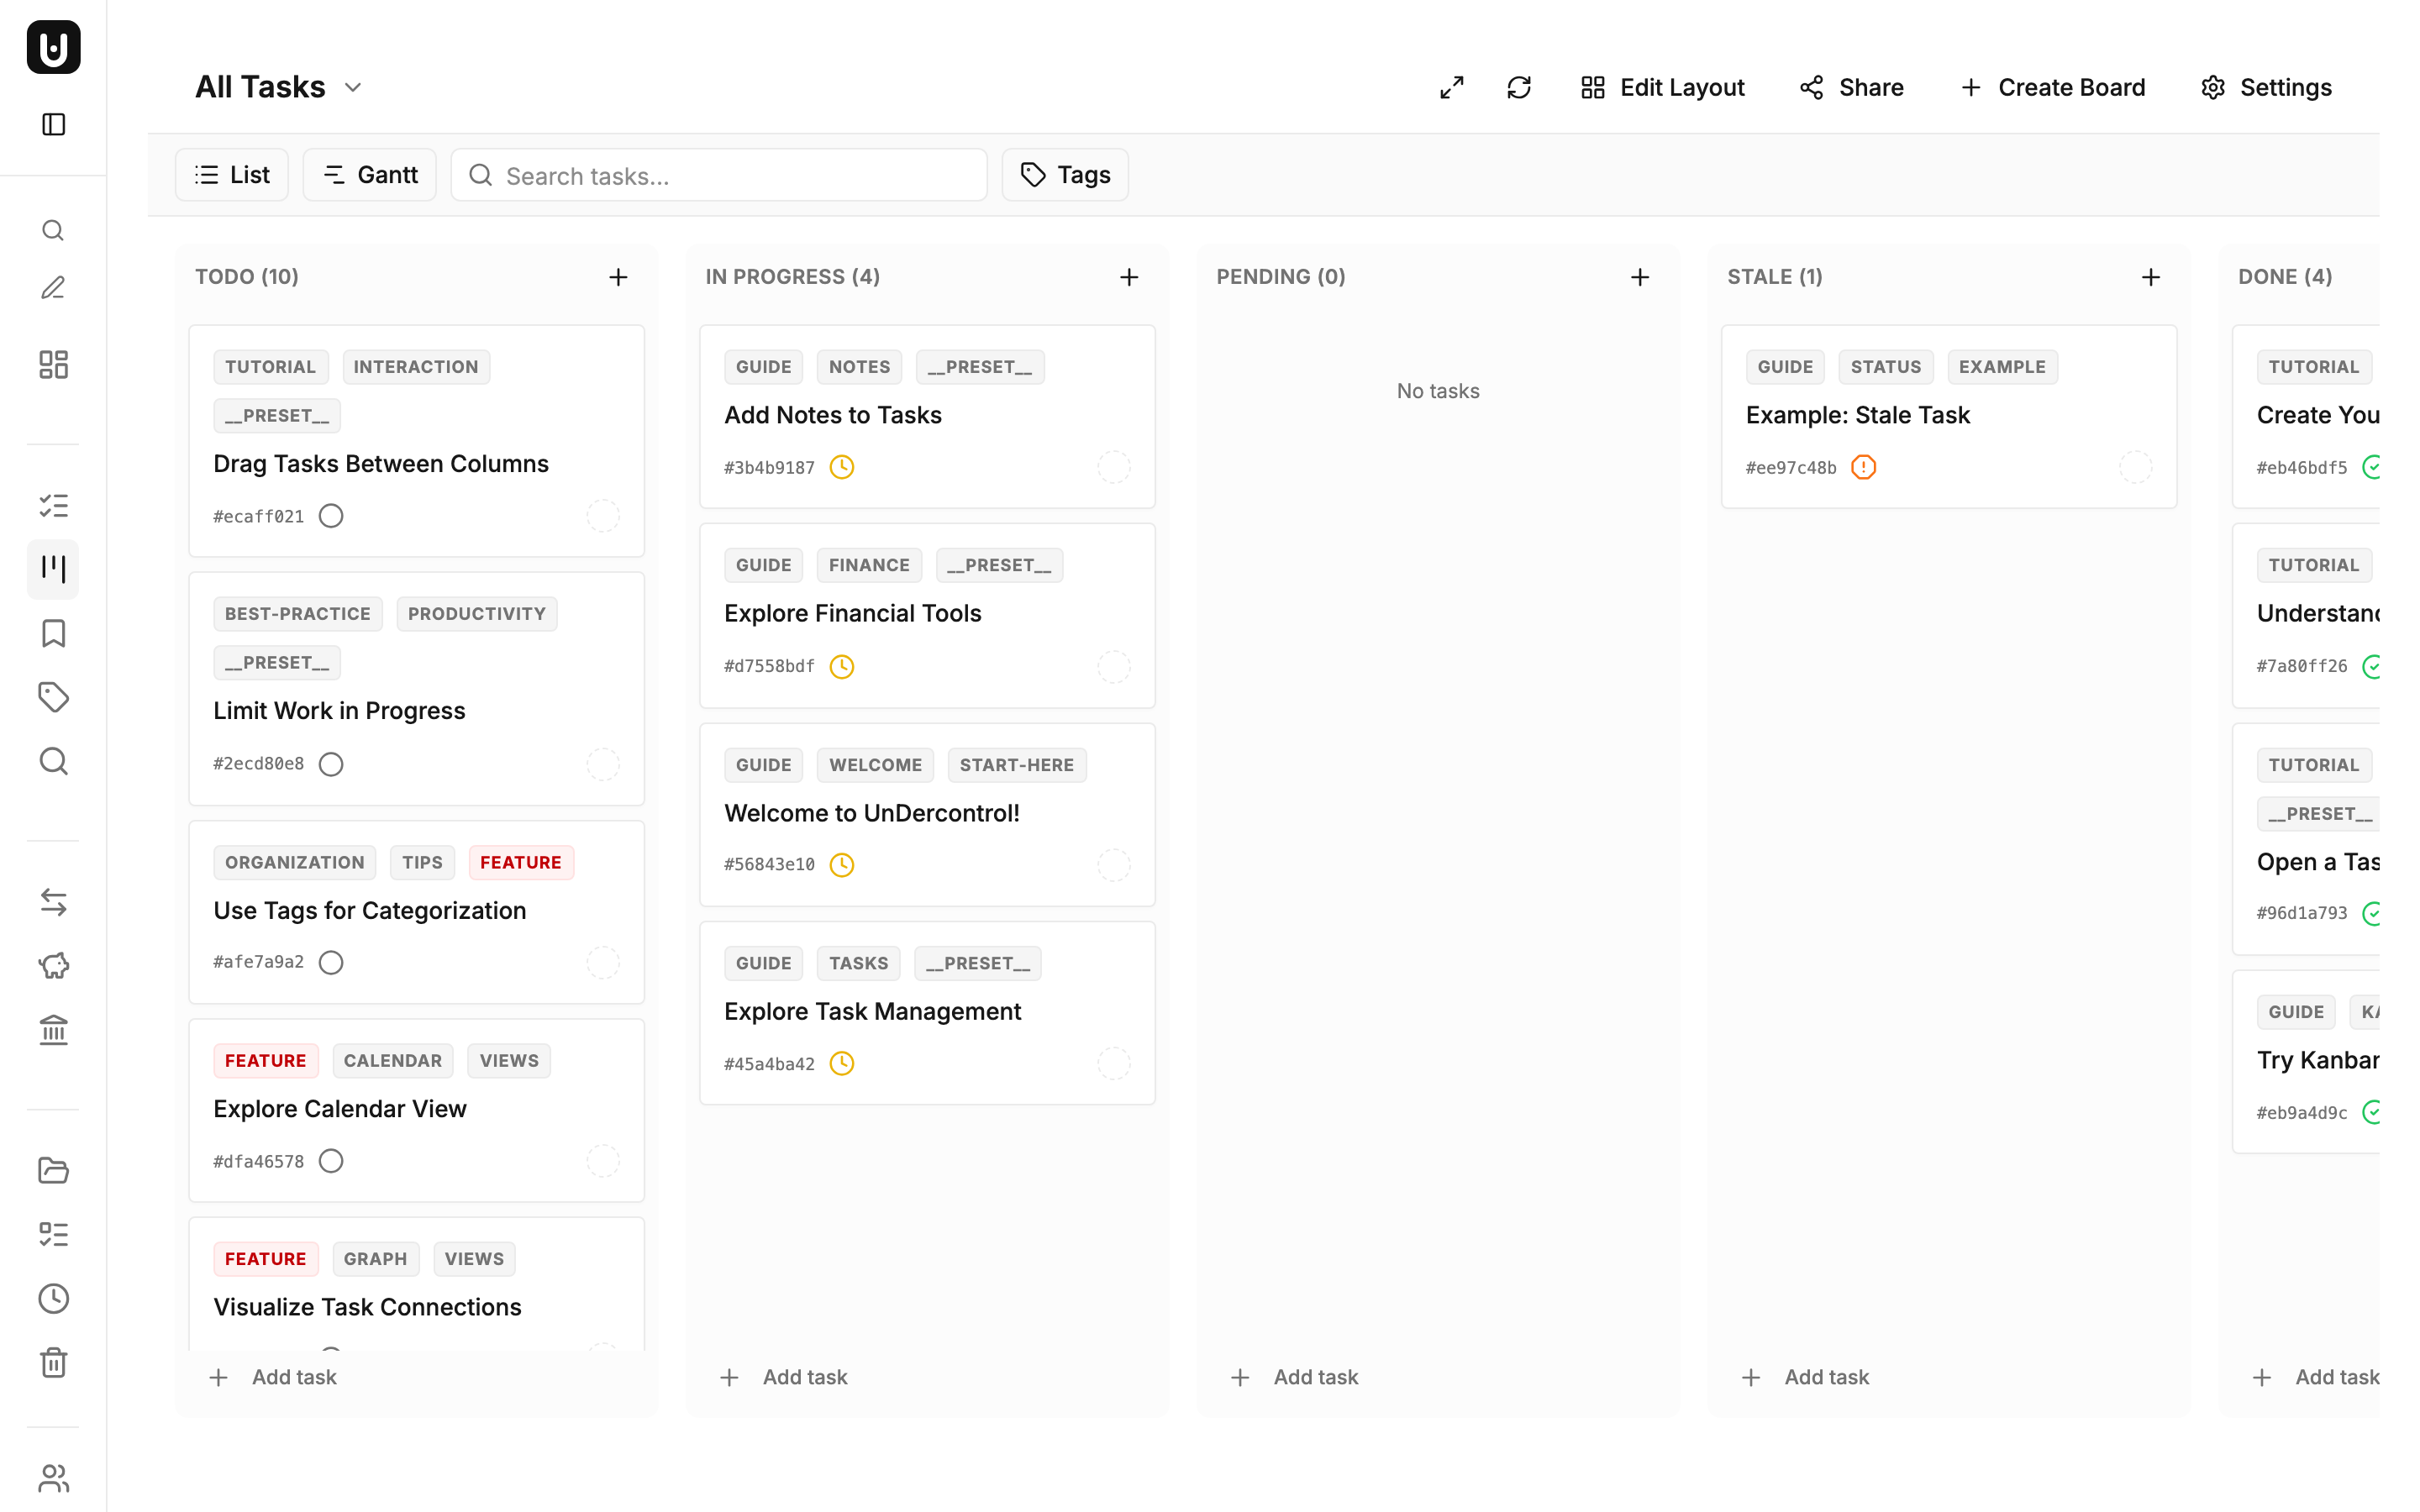Mark task #ecaff021 as complete
The image size is (2420, 1512).
(330, 515)
